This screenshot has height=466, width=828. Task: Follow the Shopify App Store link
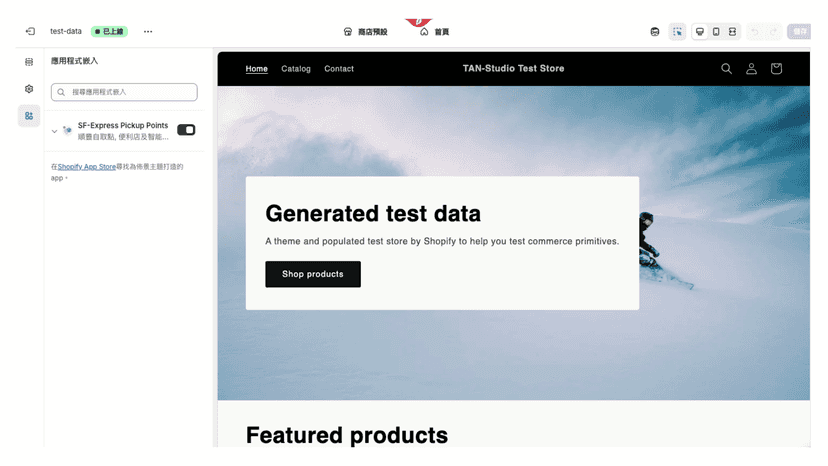(x=87, y=166)
